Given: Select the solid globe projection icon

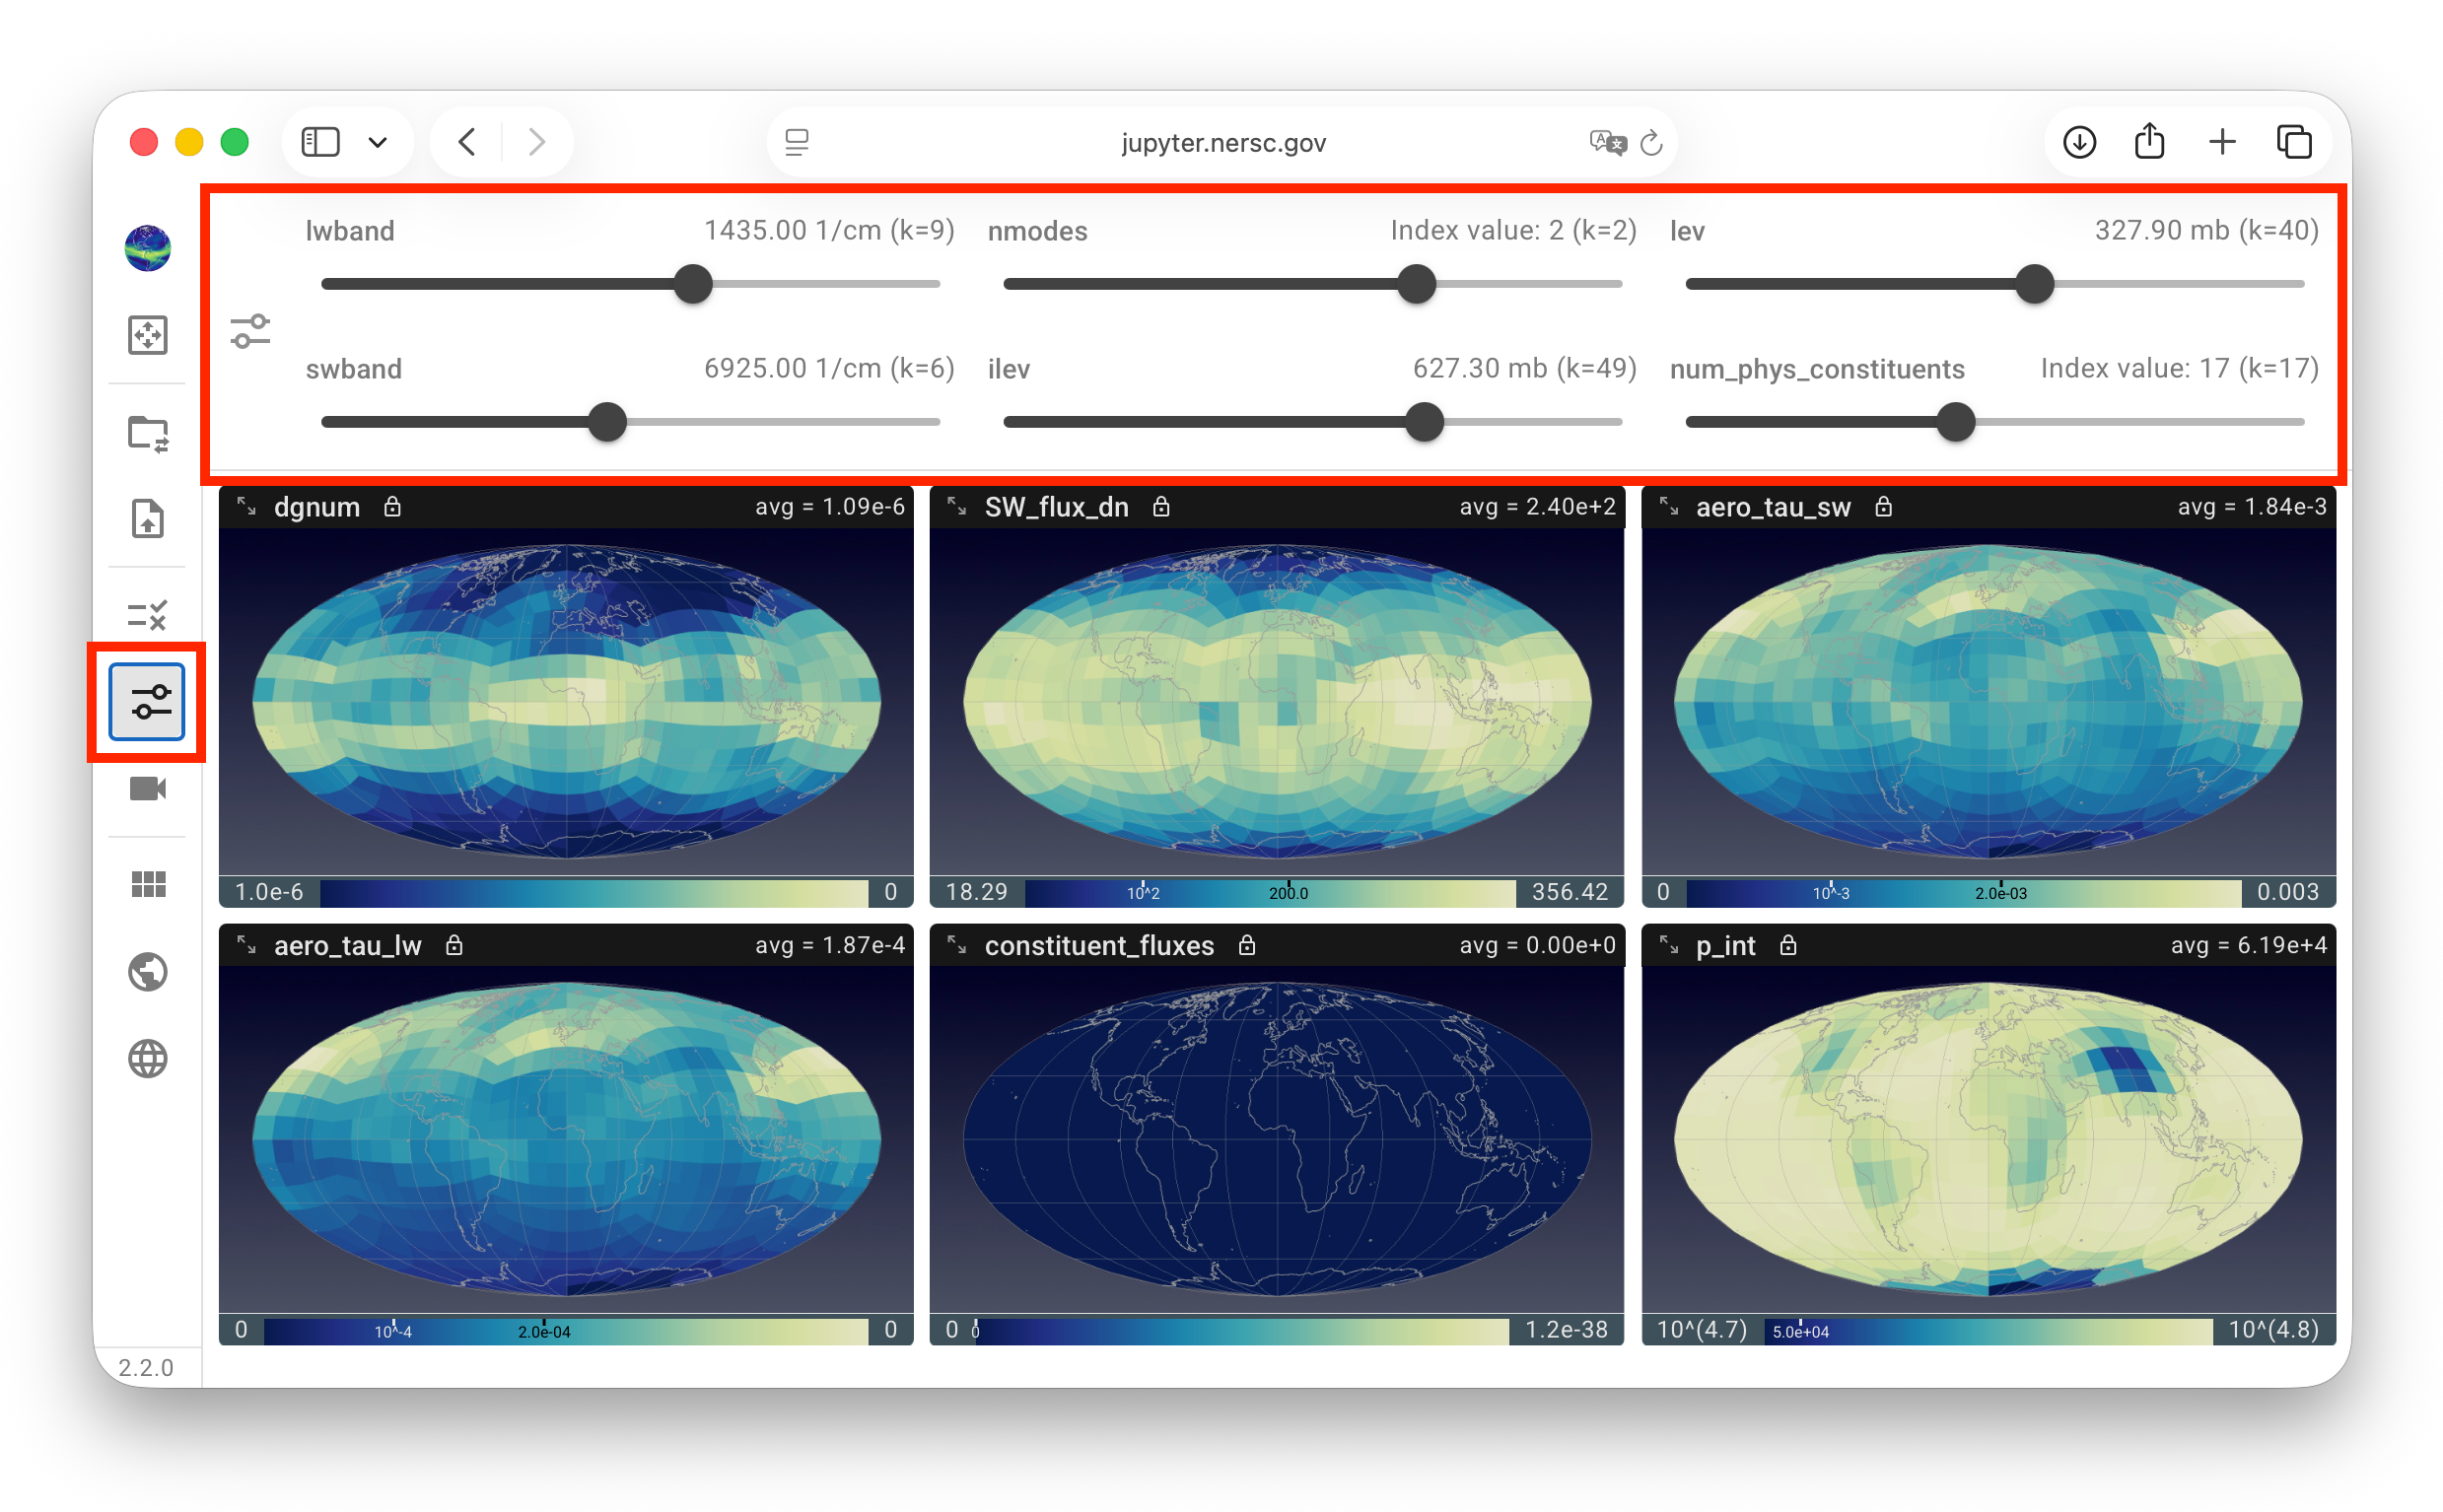Looking at the screenshot, I should pyautogui.click(x=147, y=972).
